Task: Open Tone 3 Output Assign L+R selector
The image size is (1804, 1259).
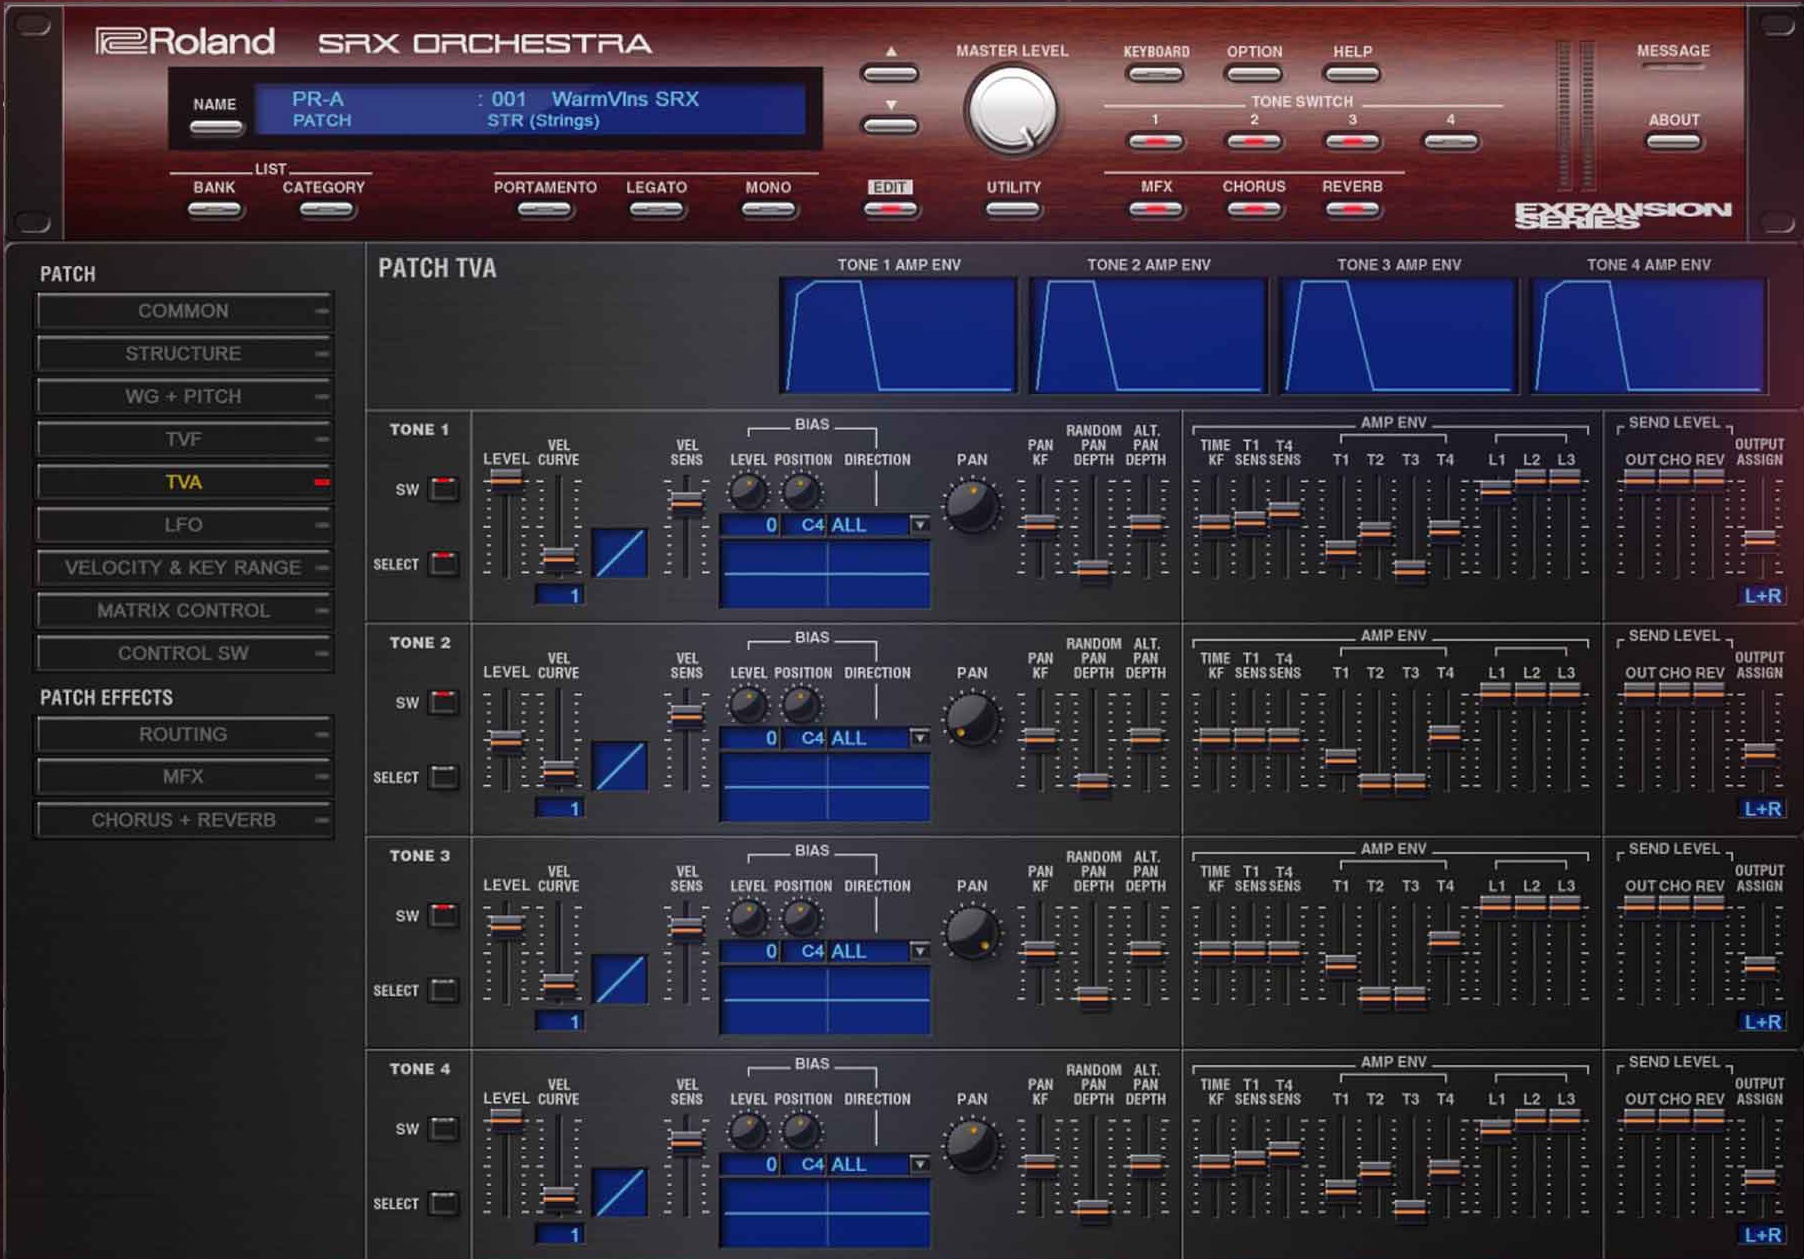Action: tap(1762, 1022)
